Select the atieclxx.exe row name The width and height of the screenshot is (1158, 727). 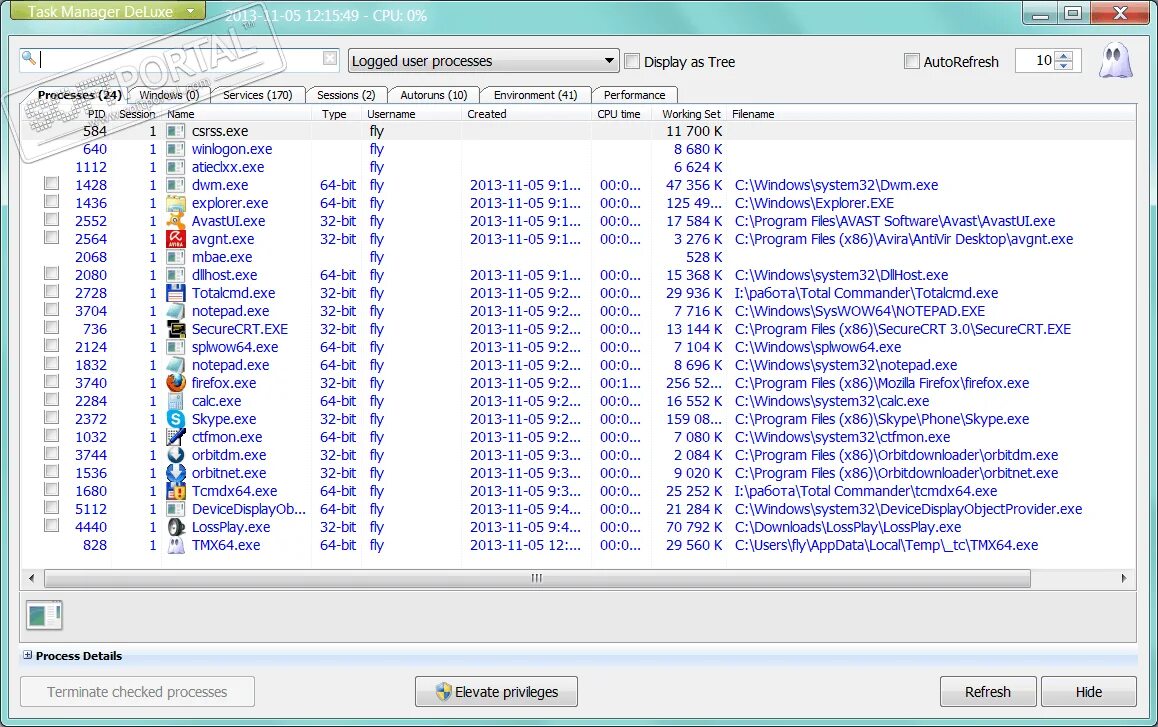227,167
